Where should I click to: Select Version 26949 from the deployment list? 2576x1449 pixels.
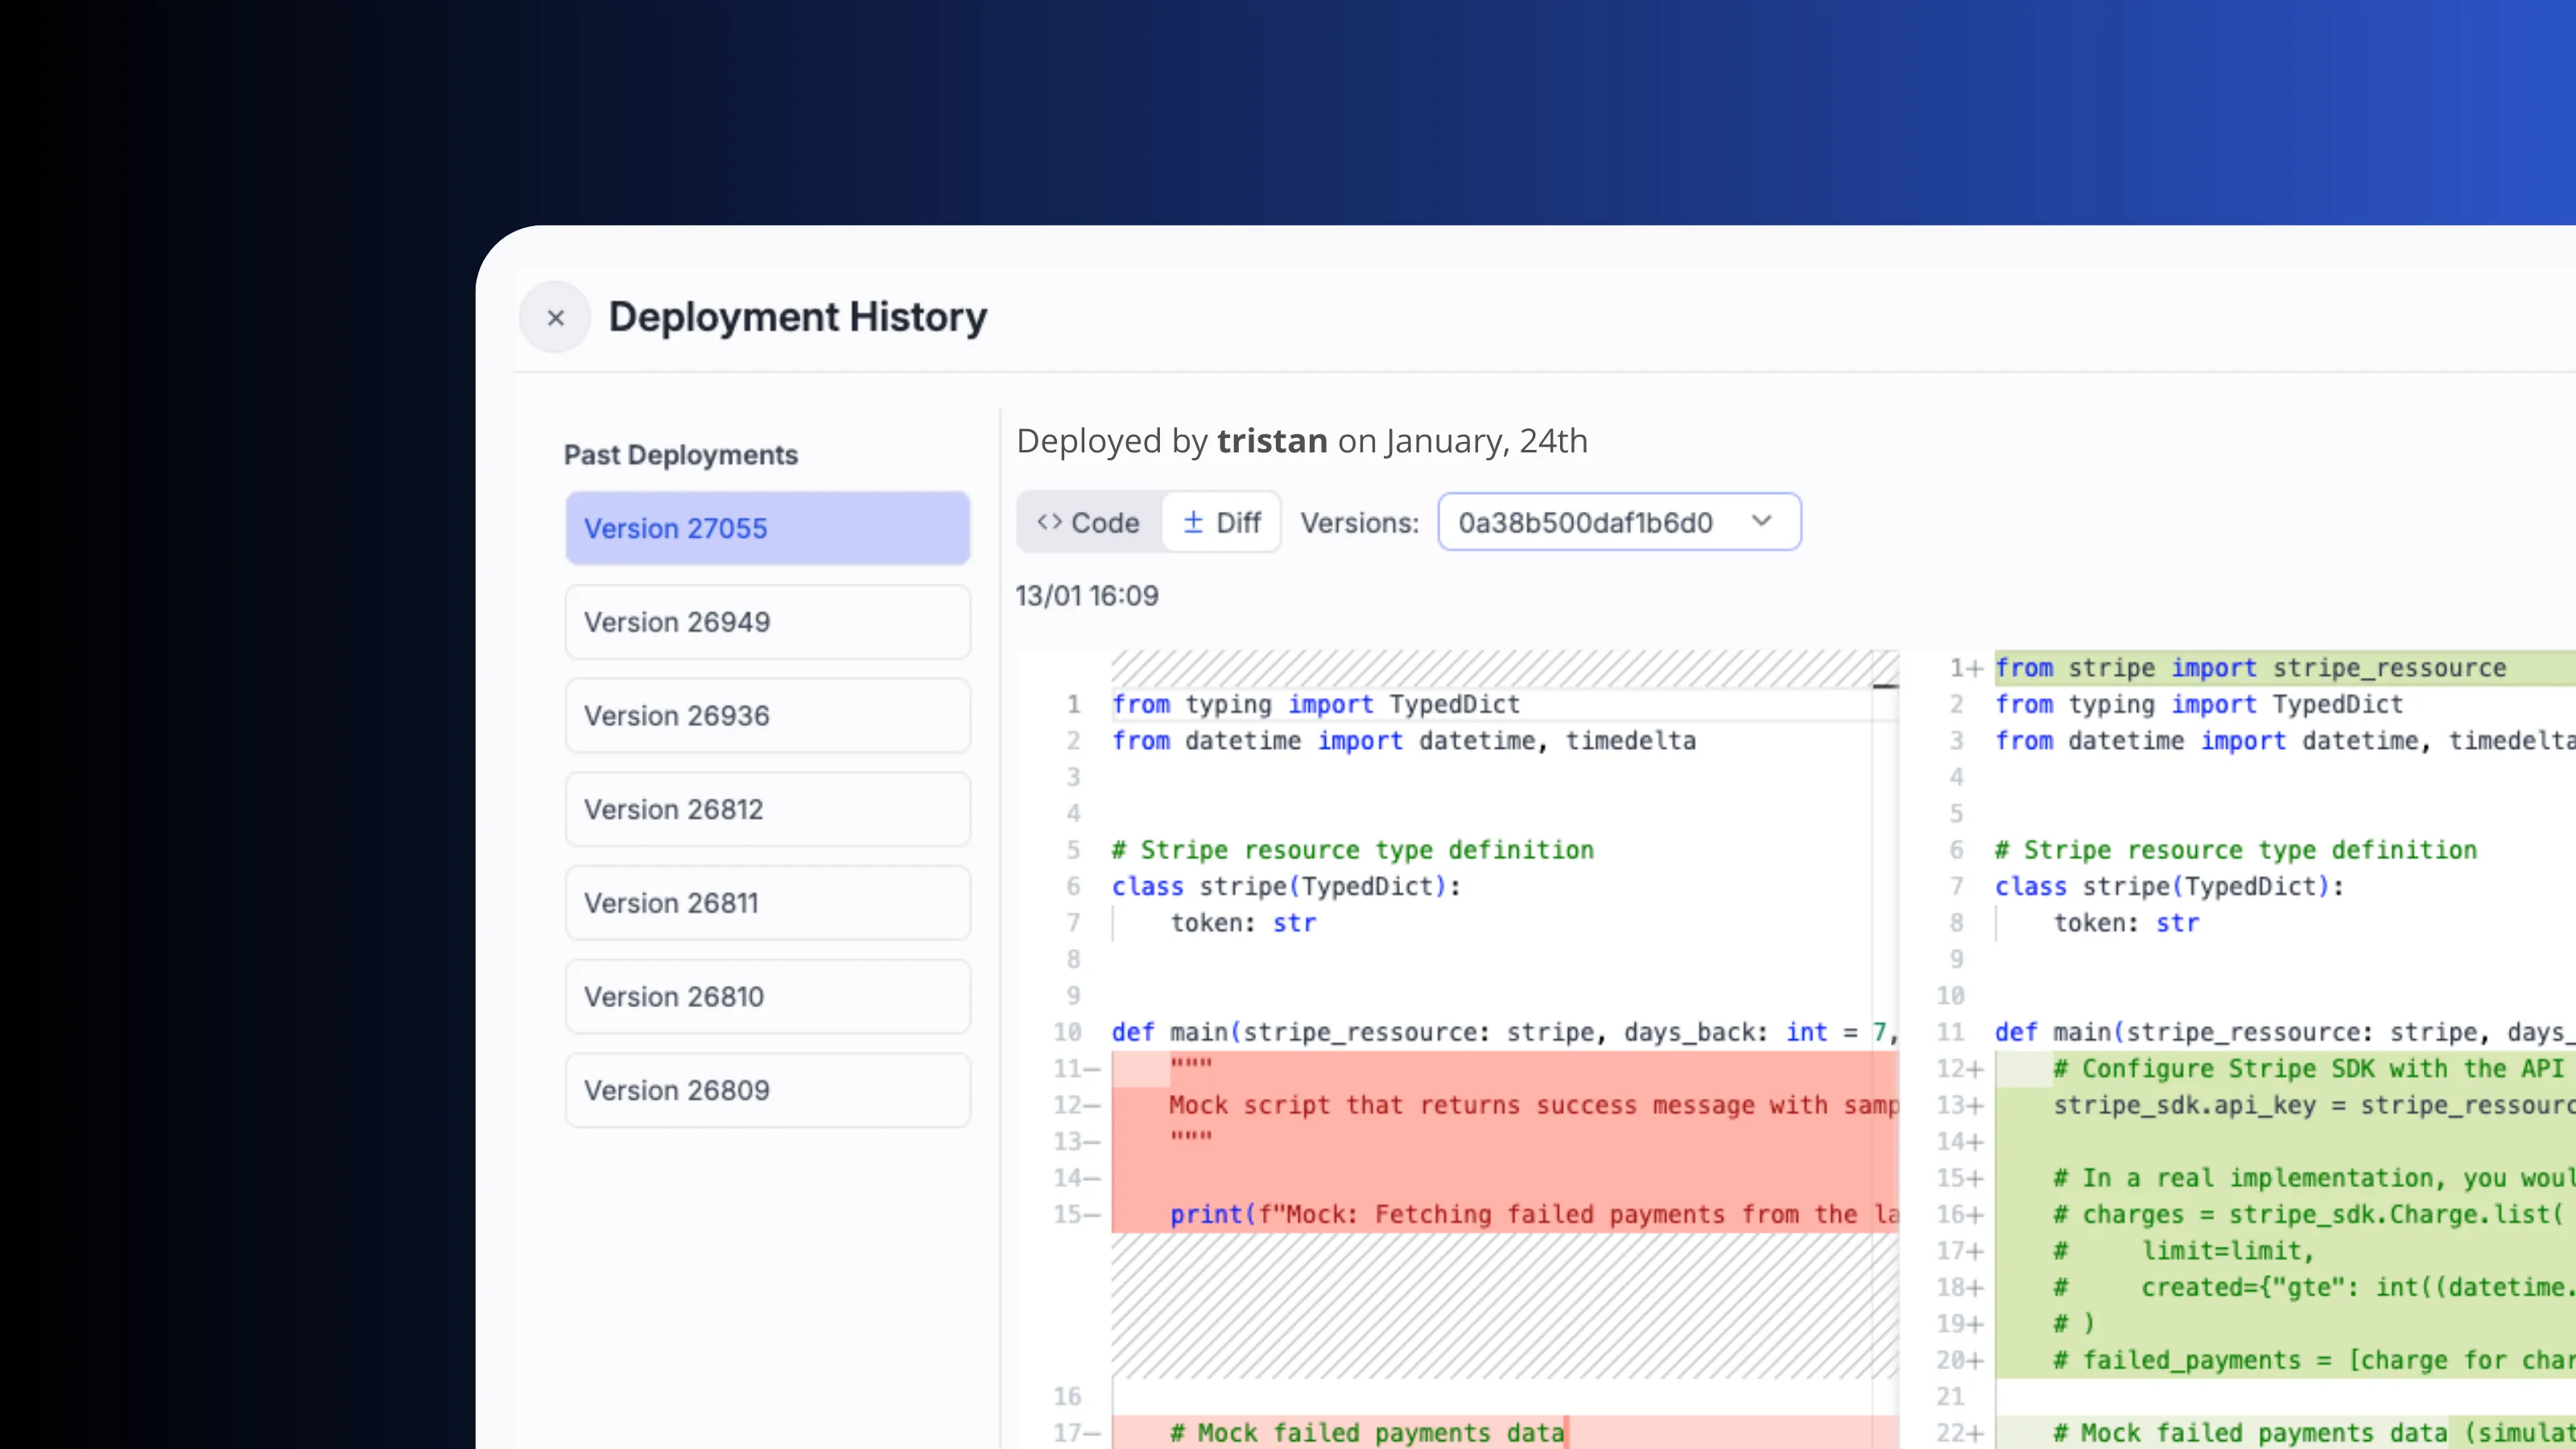pos(766,621)
